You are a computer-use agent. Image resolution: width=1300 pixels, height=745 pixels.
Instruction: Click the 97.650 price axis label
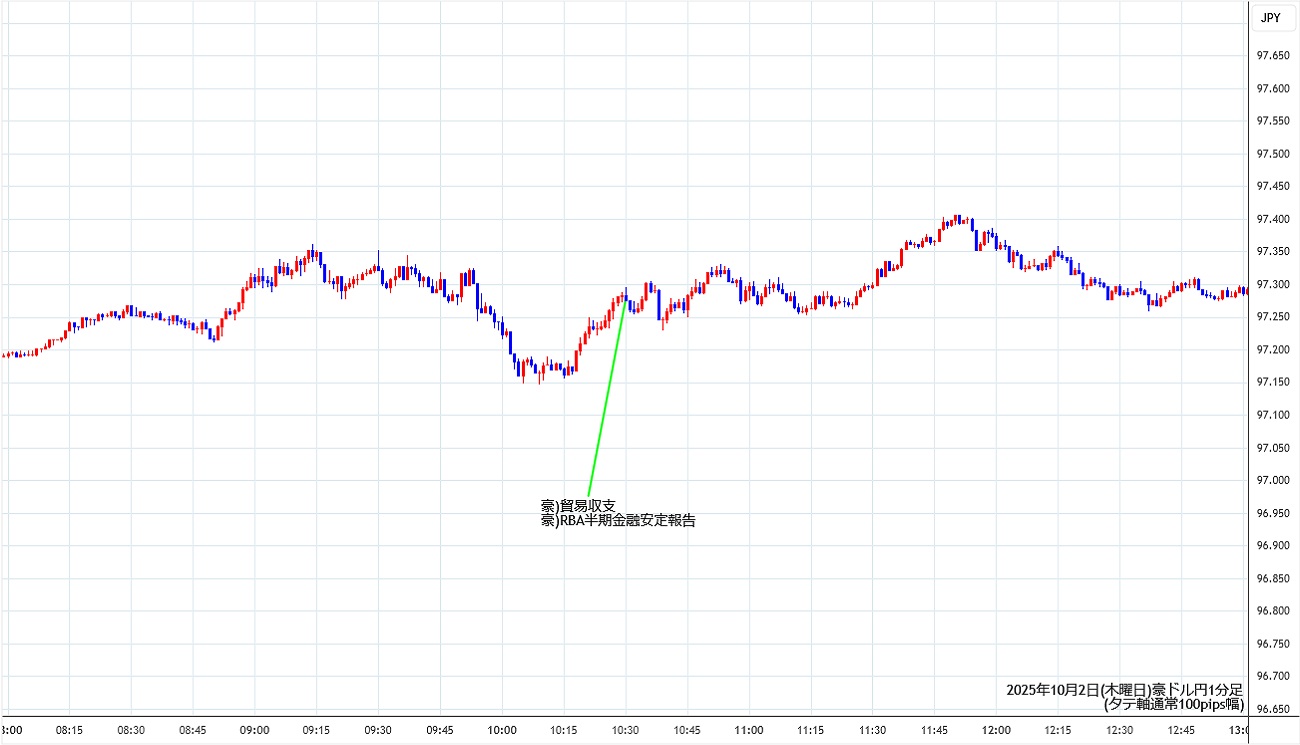(1272, 56)
